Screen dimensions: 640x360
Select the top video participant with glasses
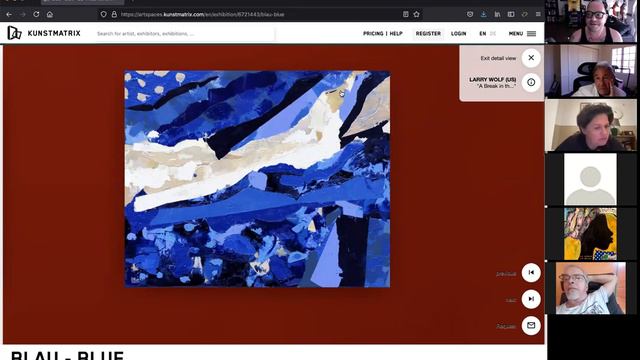[591, 21]
